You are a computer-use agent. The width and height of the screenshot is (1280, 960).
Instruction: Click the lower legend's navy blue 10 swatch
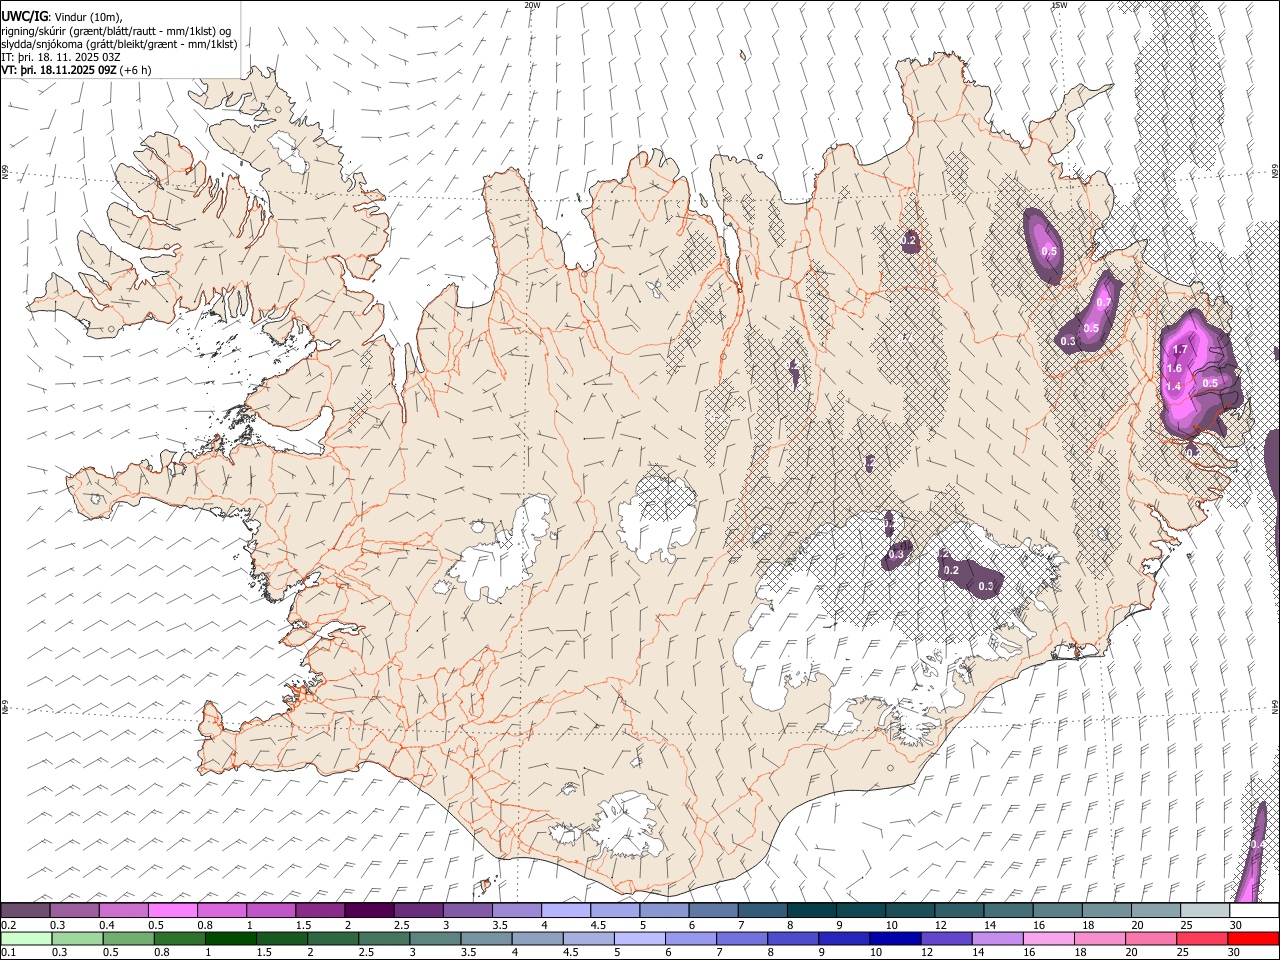tap(894, 938)
